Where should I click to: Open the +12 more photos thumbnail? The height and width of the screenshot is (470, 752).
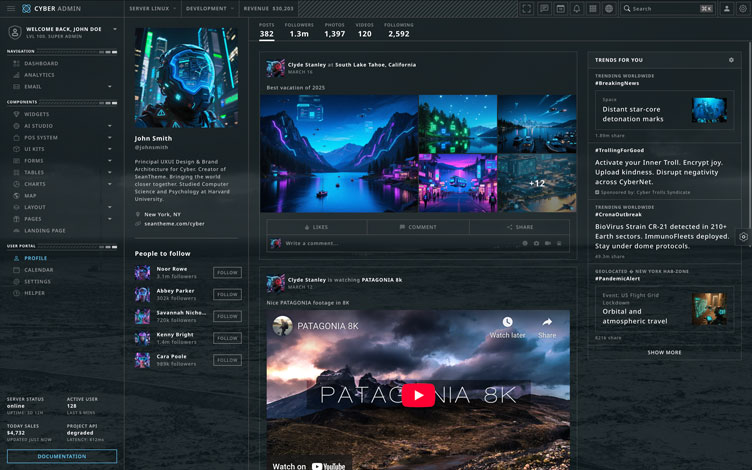click(537, 183)
